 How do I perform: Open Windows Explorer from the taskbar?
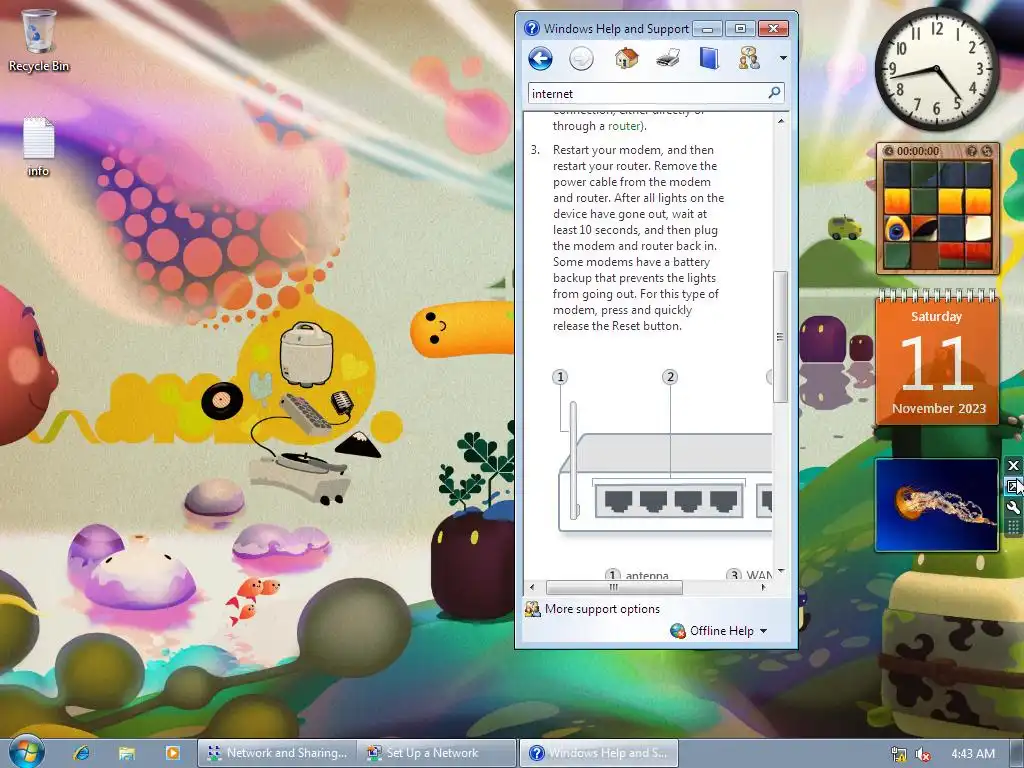pos(126,753)
